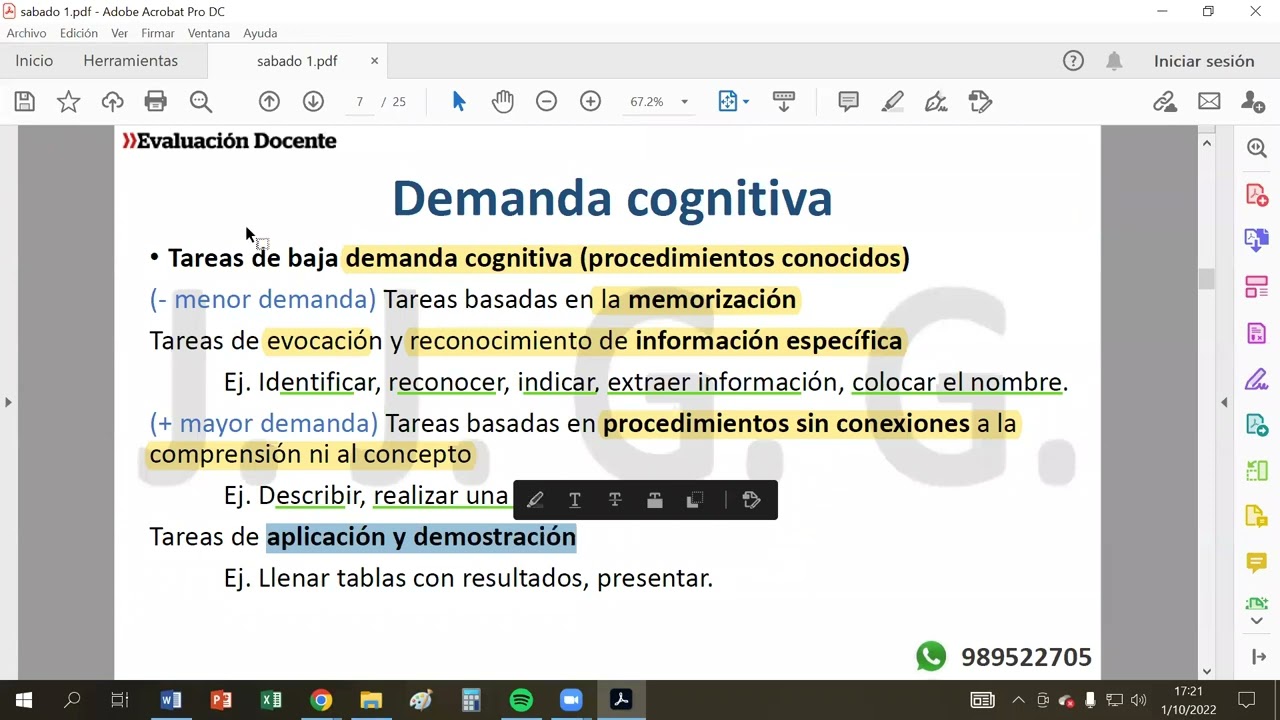1280x720 pixels.
Task: Select the highlight text pen tool
Action: point(892,101)
